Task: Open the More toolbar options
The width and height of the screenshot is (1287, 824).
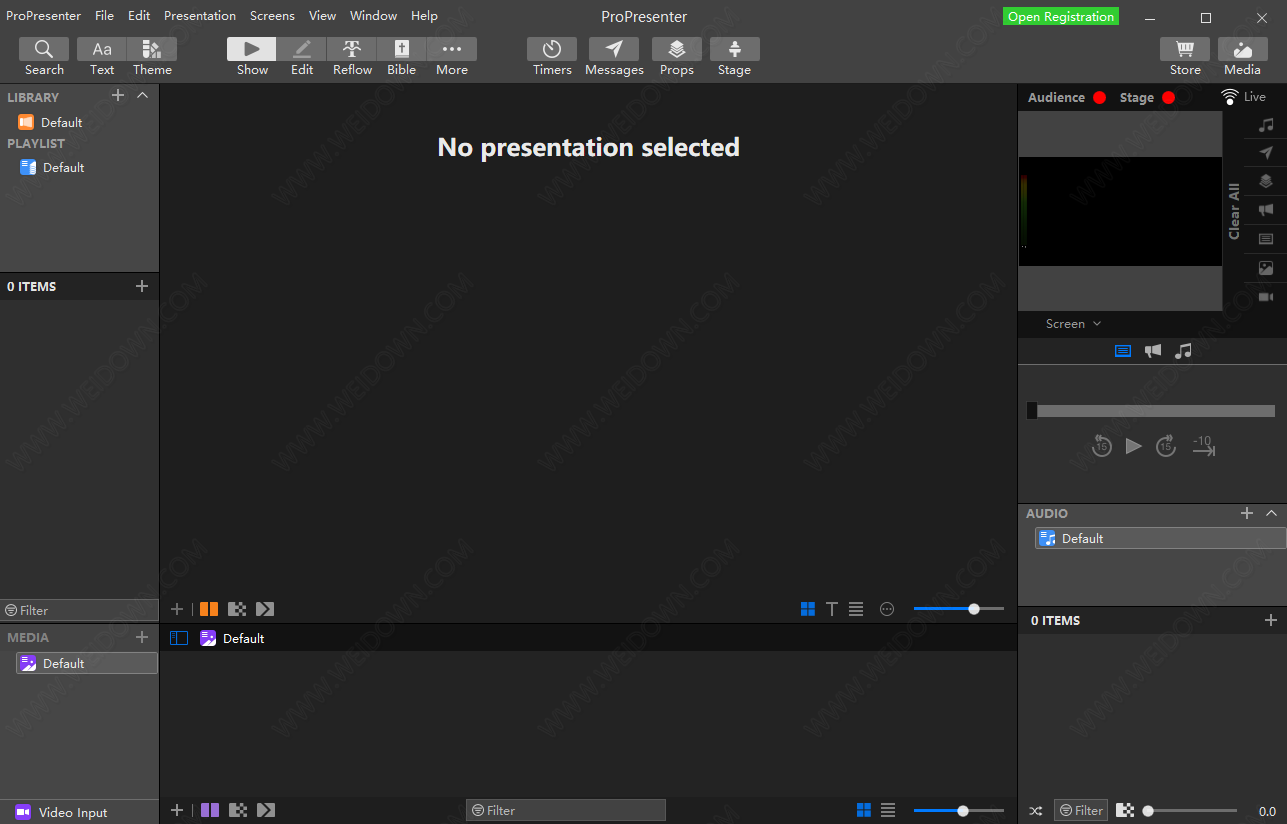Action: [452, 57]
